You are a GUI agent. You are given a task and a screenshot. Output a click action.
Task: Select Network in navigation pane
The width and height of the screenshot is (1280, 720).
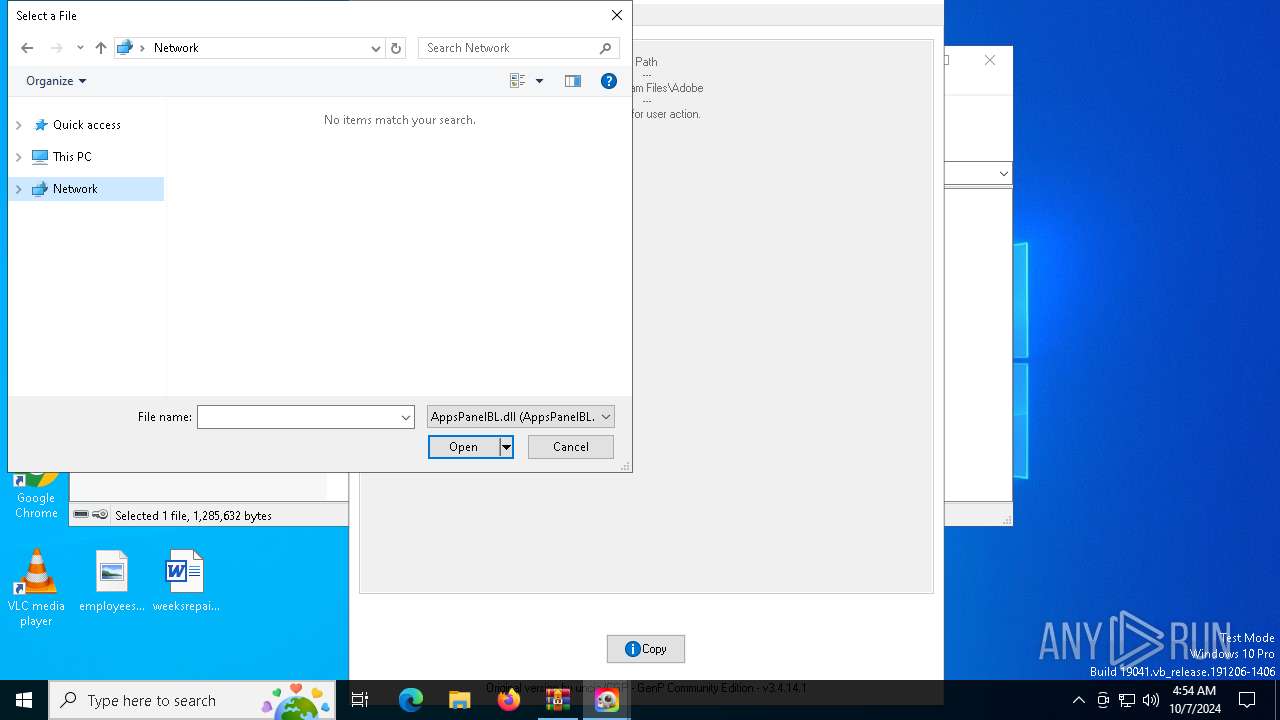point(86,189)
